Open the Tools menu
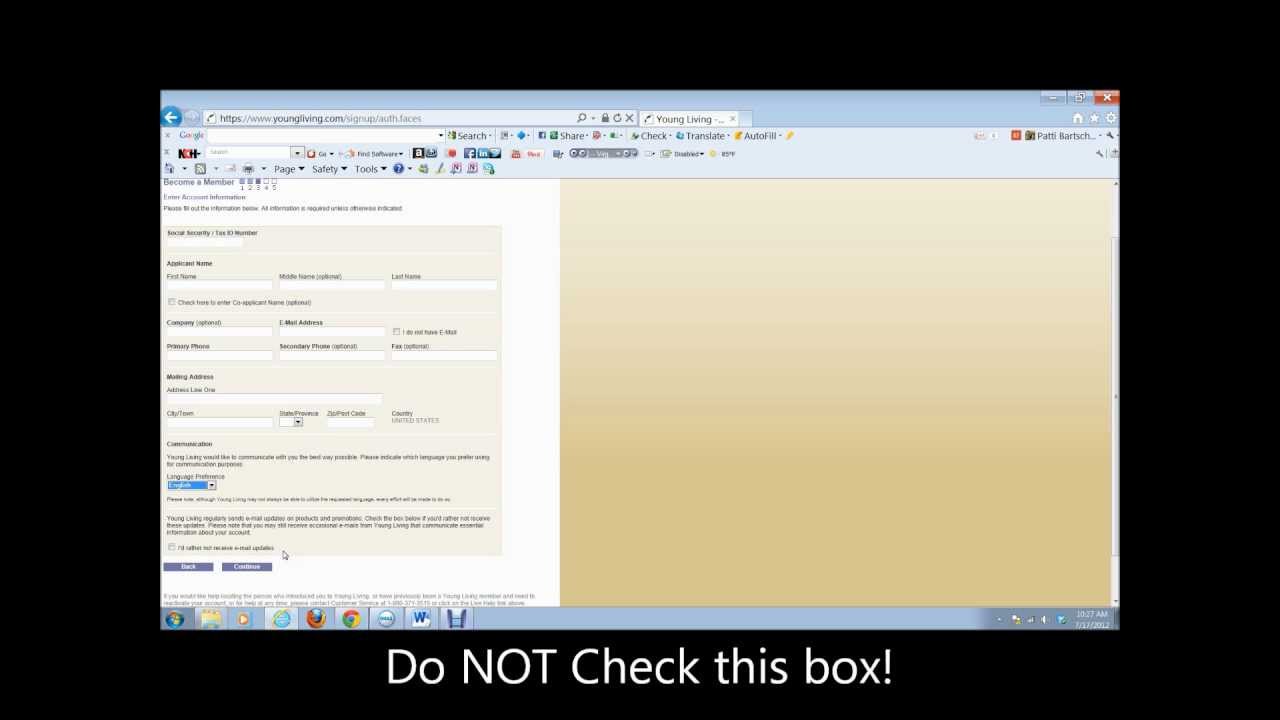 point(371,169)
